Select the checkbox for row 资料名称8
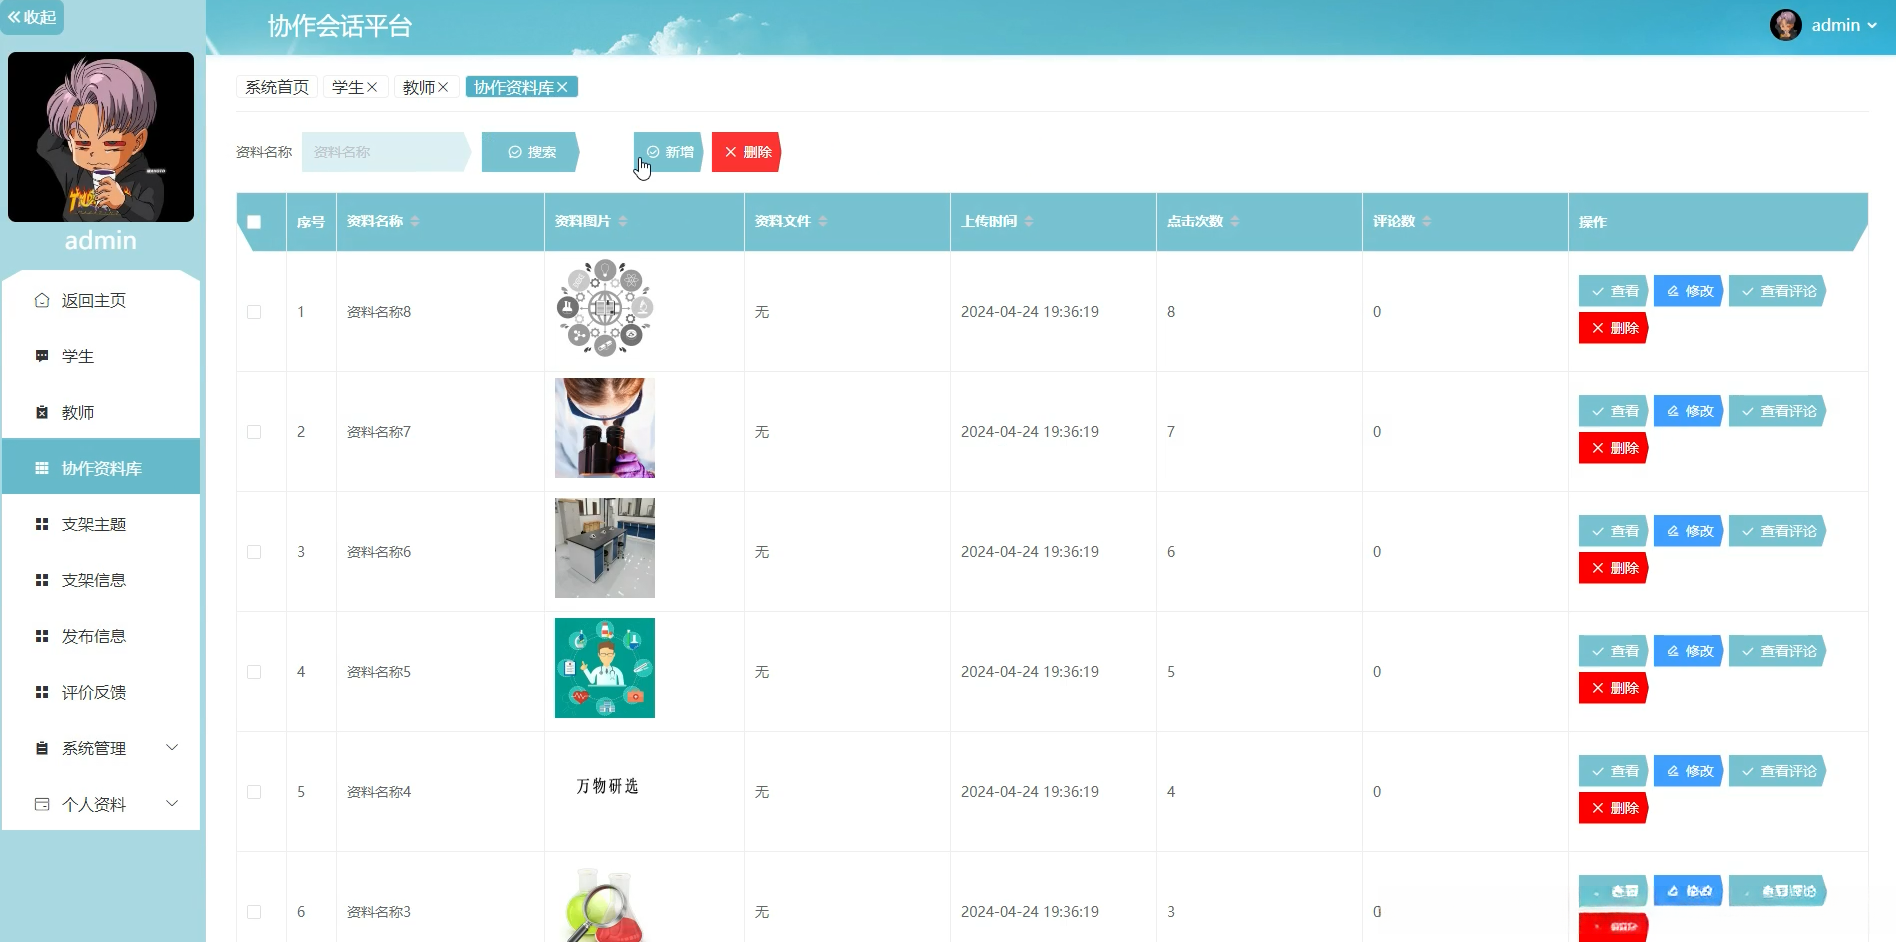This screenshot has width=1896, height=942. pyautogui.click(x=254, y=312)
